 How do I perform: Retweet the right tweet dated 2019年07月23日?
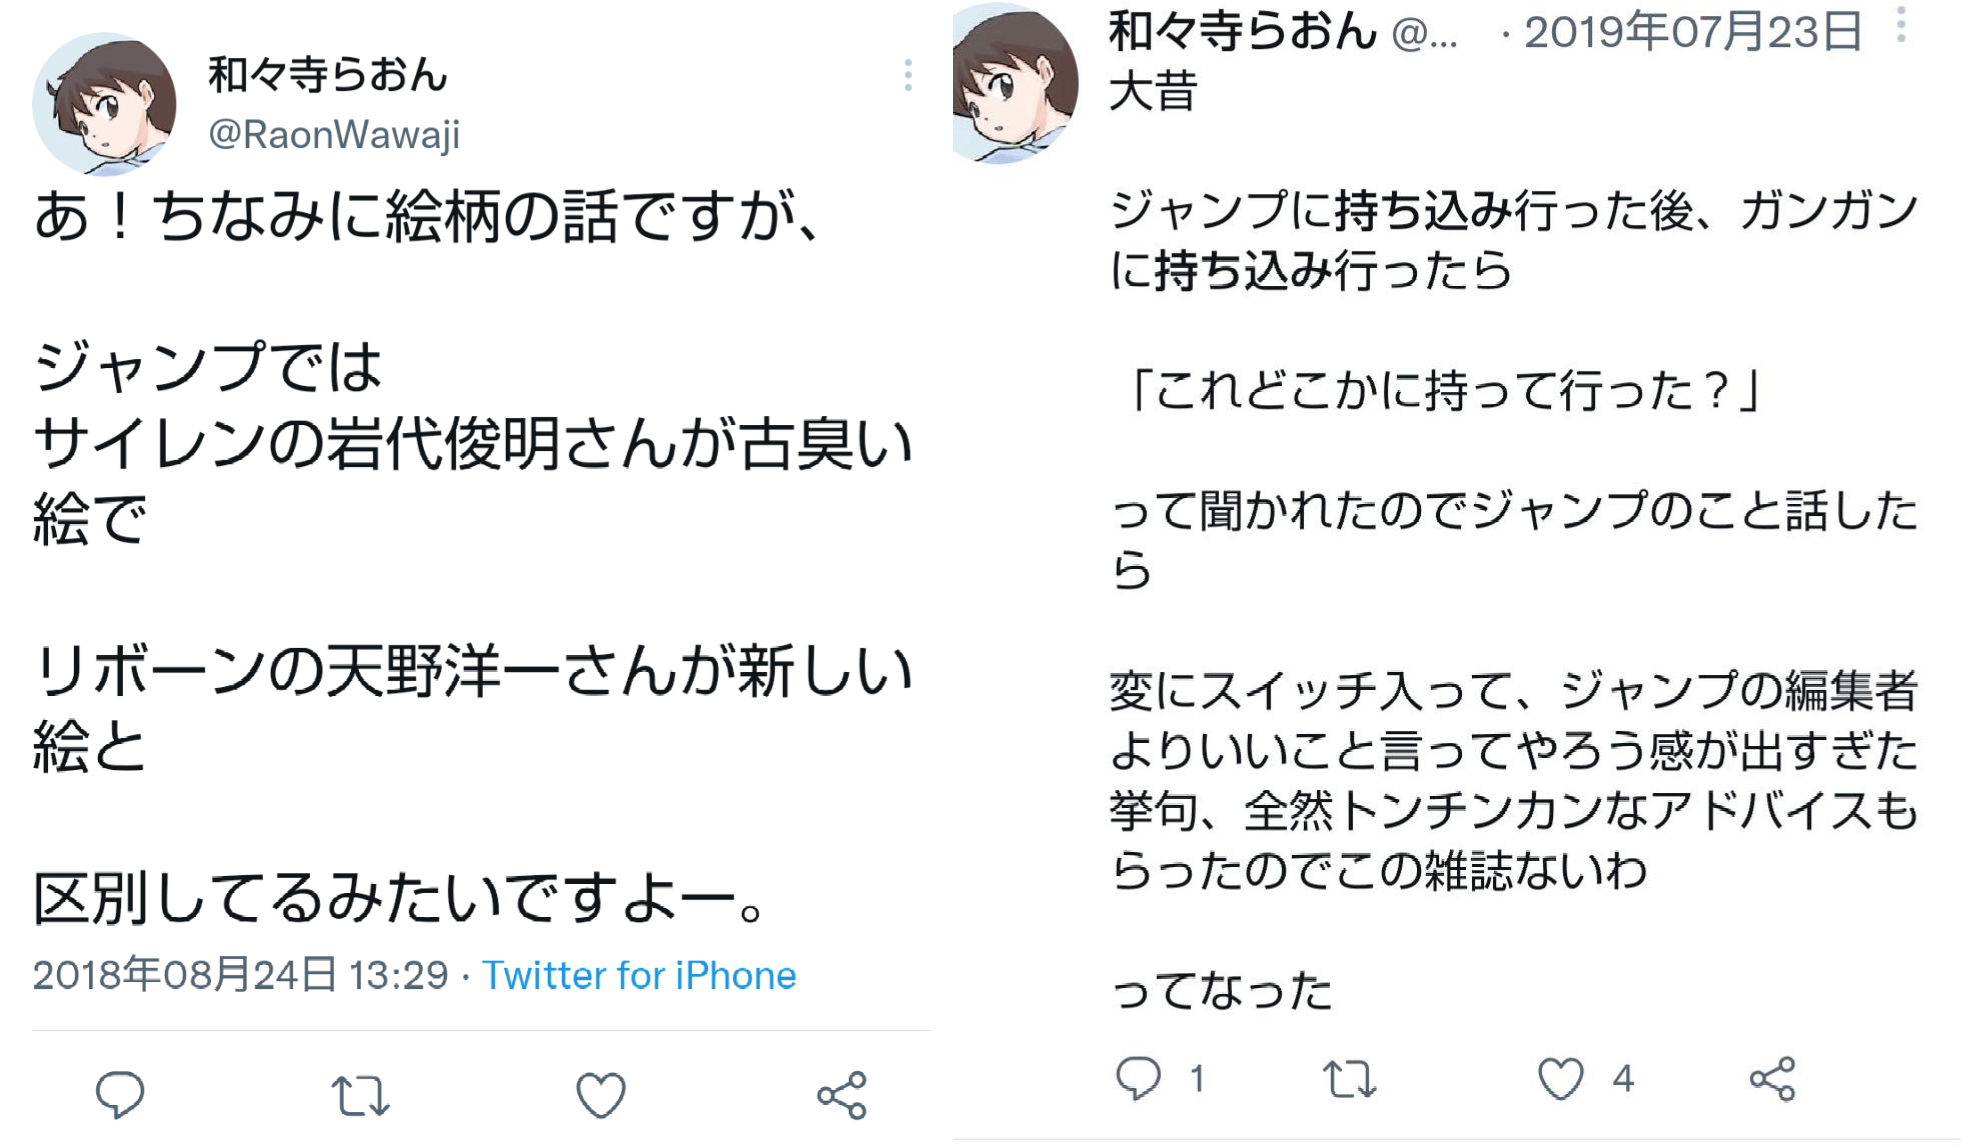point(1350,1079)
